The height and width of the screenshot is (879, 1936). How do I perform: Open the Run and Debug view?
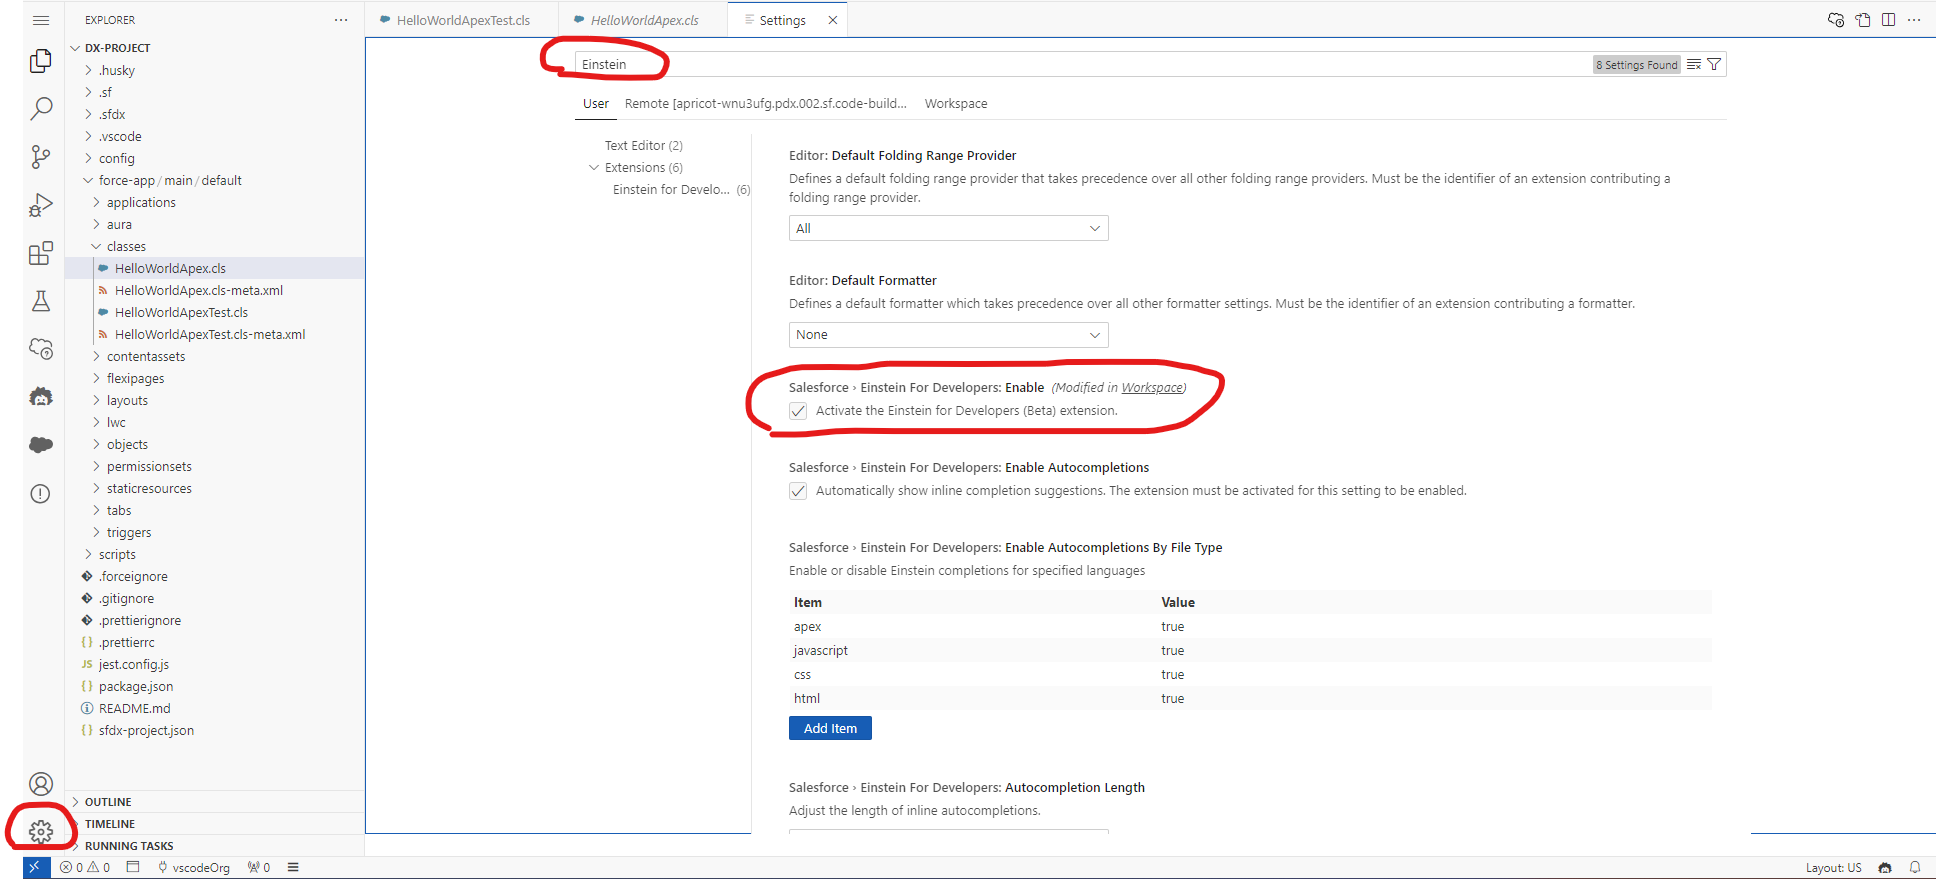41,205
